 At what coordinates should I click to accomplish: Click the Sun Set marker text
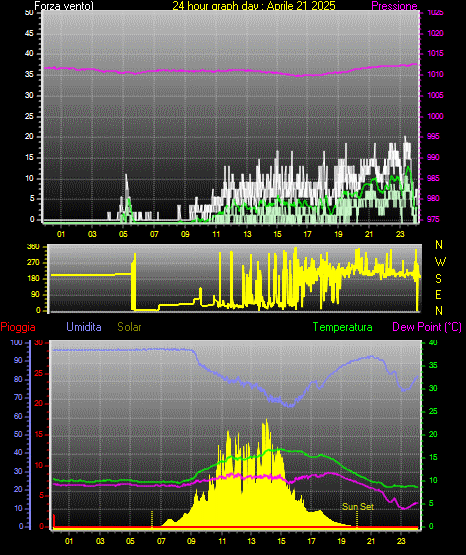358,507
